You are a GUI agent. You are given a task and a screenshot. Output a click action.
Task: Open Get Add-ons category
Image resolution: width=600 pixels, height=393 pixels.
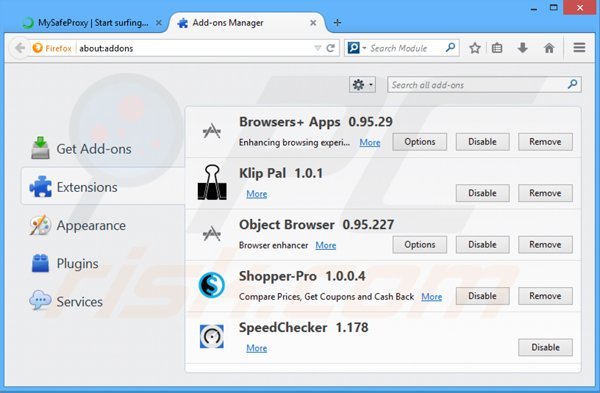pos(81,149)
